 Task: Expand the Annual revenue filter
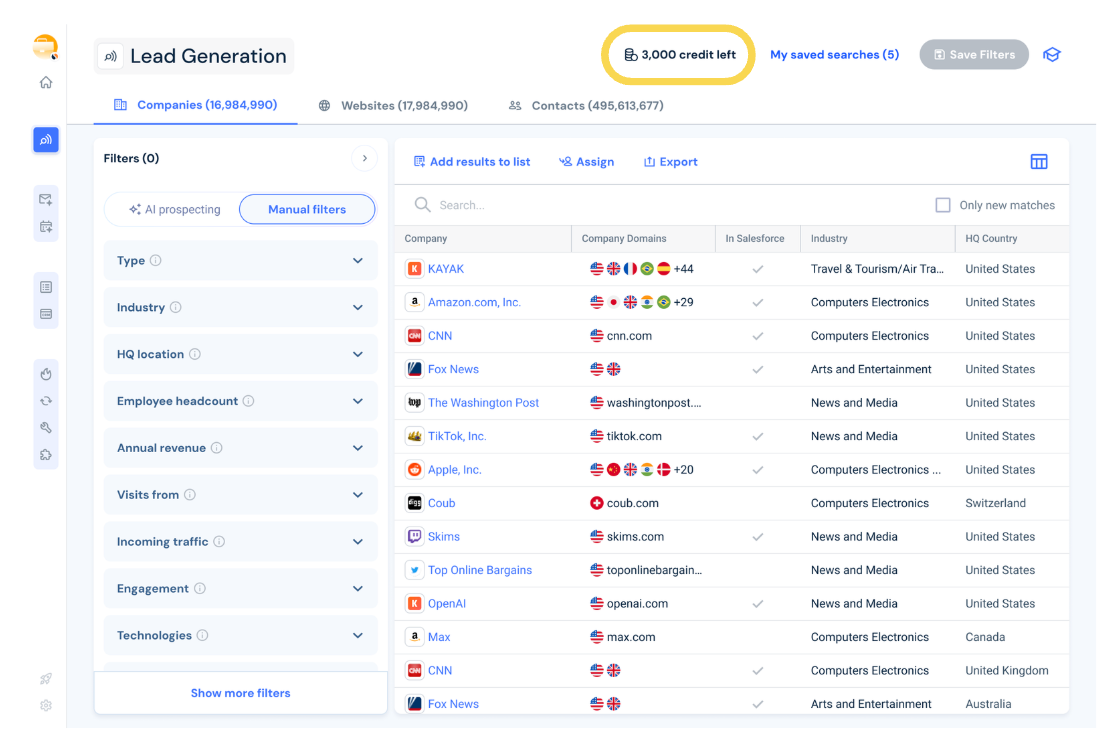(240, 448)
